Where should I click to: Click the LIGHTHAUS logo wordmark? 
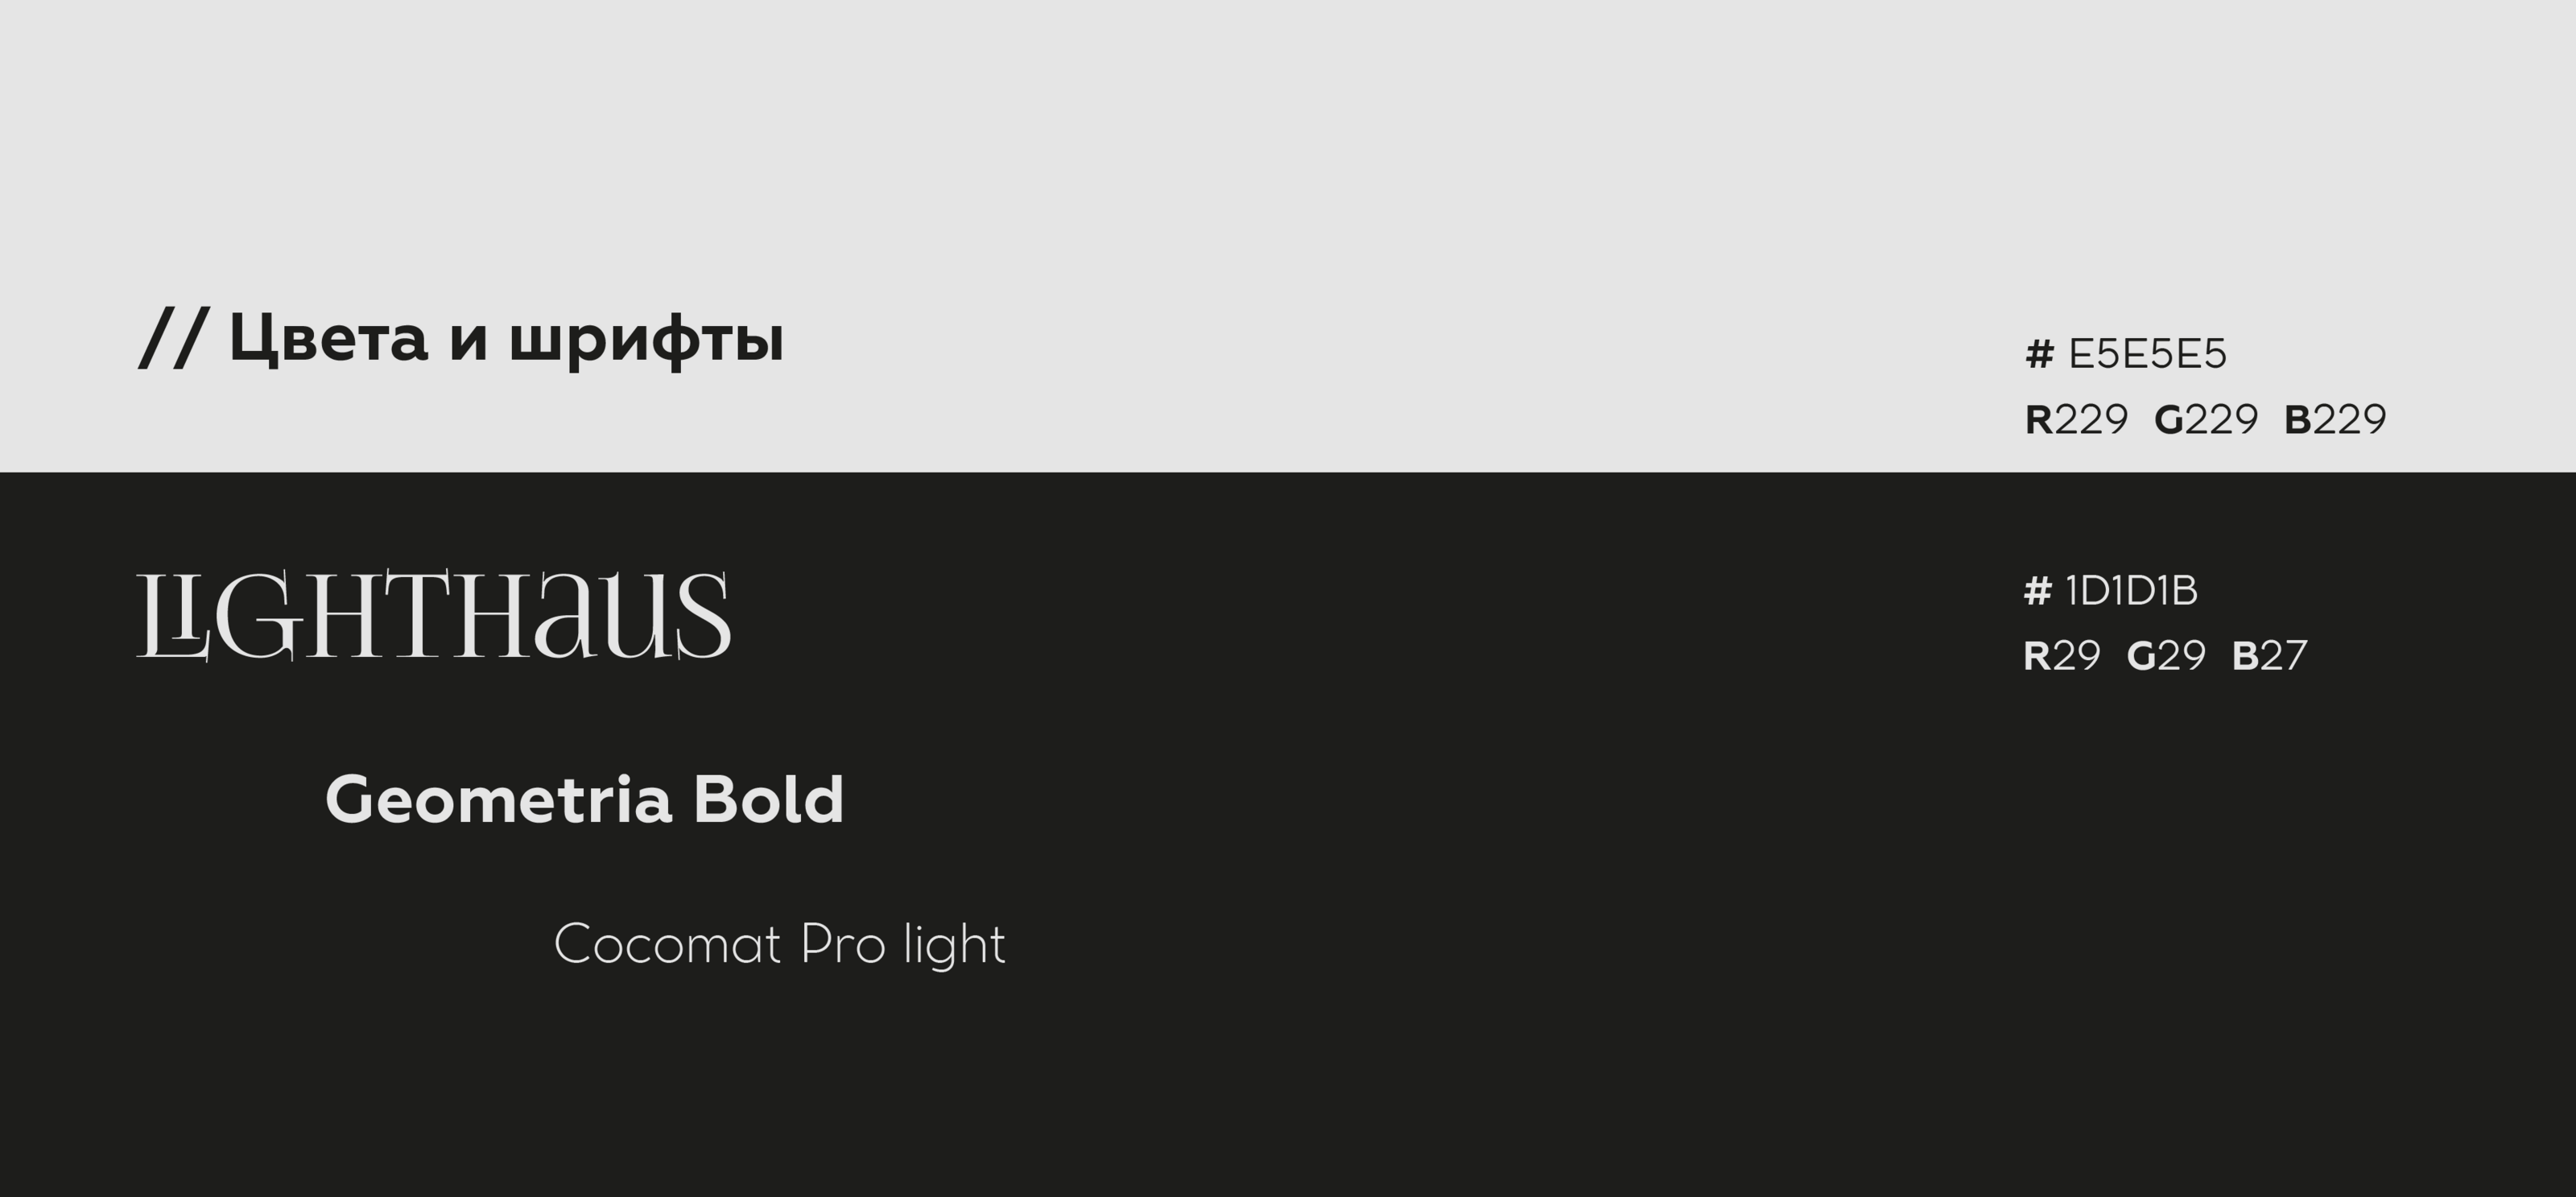[433, 615]
